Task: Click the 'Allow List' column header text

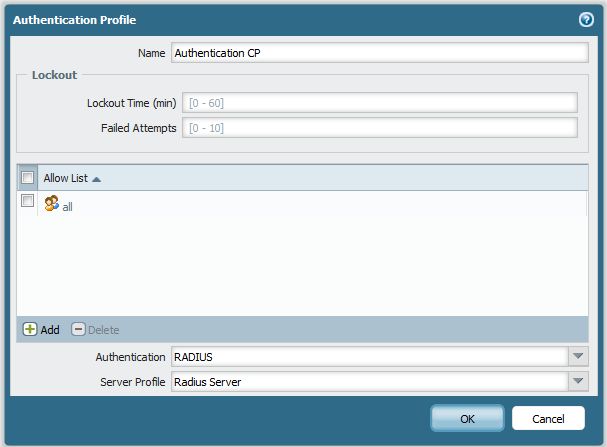Action: click(65, 178)
